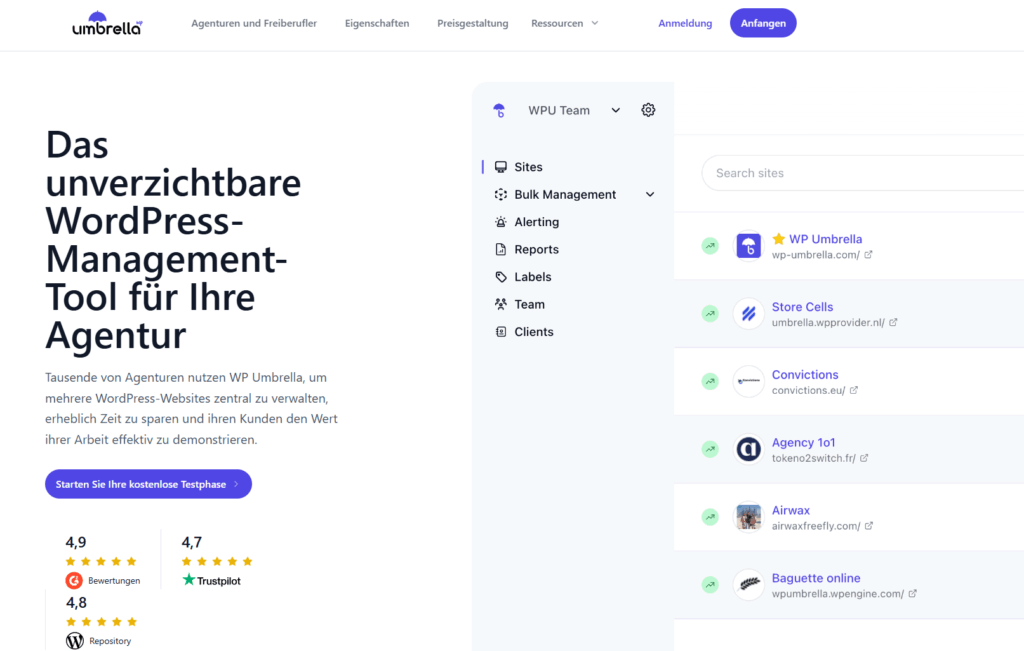Click Starten Sie Ihre kostenlose Testphase

(x=148, y=484)
